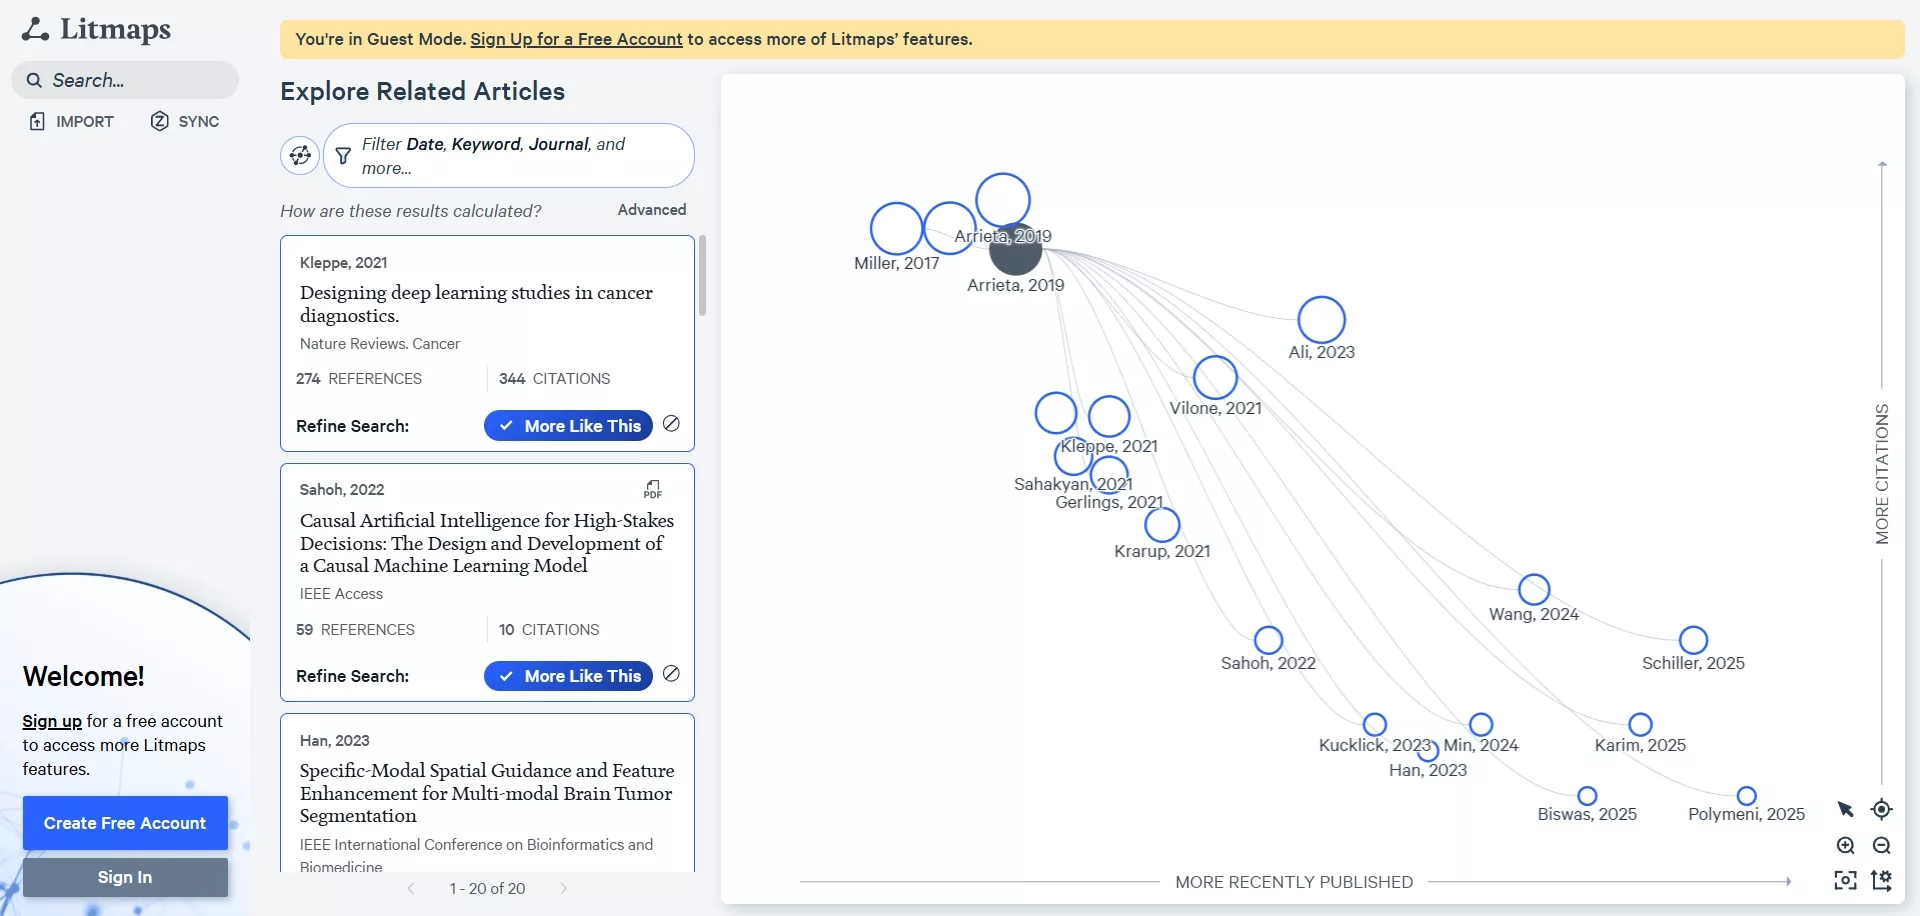1920x916 pixels.
Task: Click inside the Search field
Action: pos(124,79)
